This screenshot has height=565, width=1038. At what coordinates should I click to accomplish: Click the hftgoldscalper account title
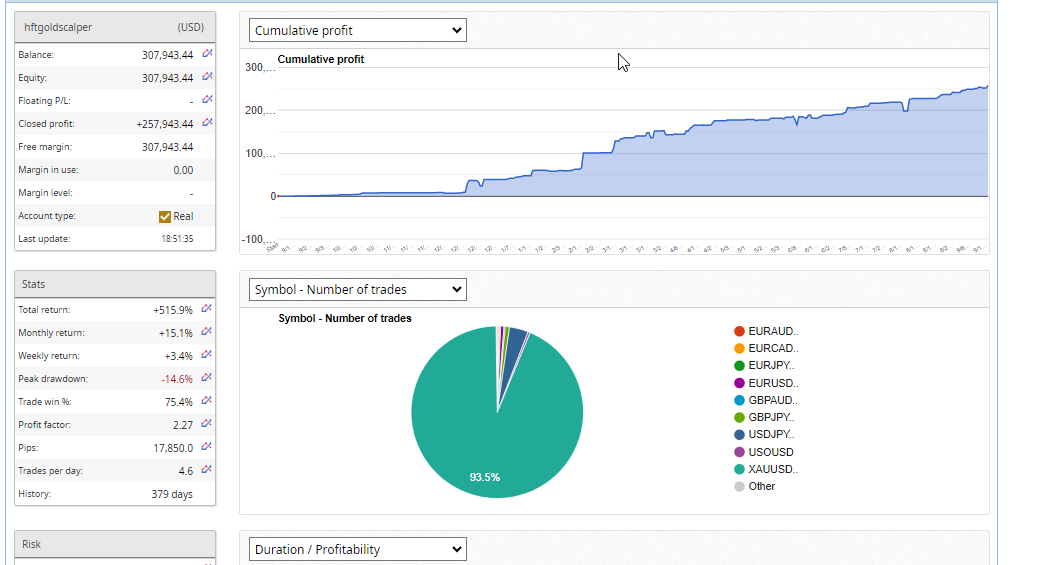58,28
